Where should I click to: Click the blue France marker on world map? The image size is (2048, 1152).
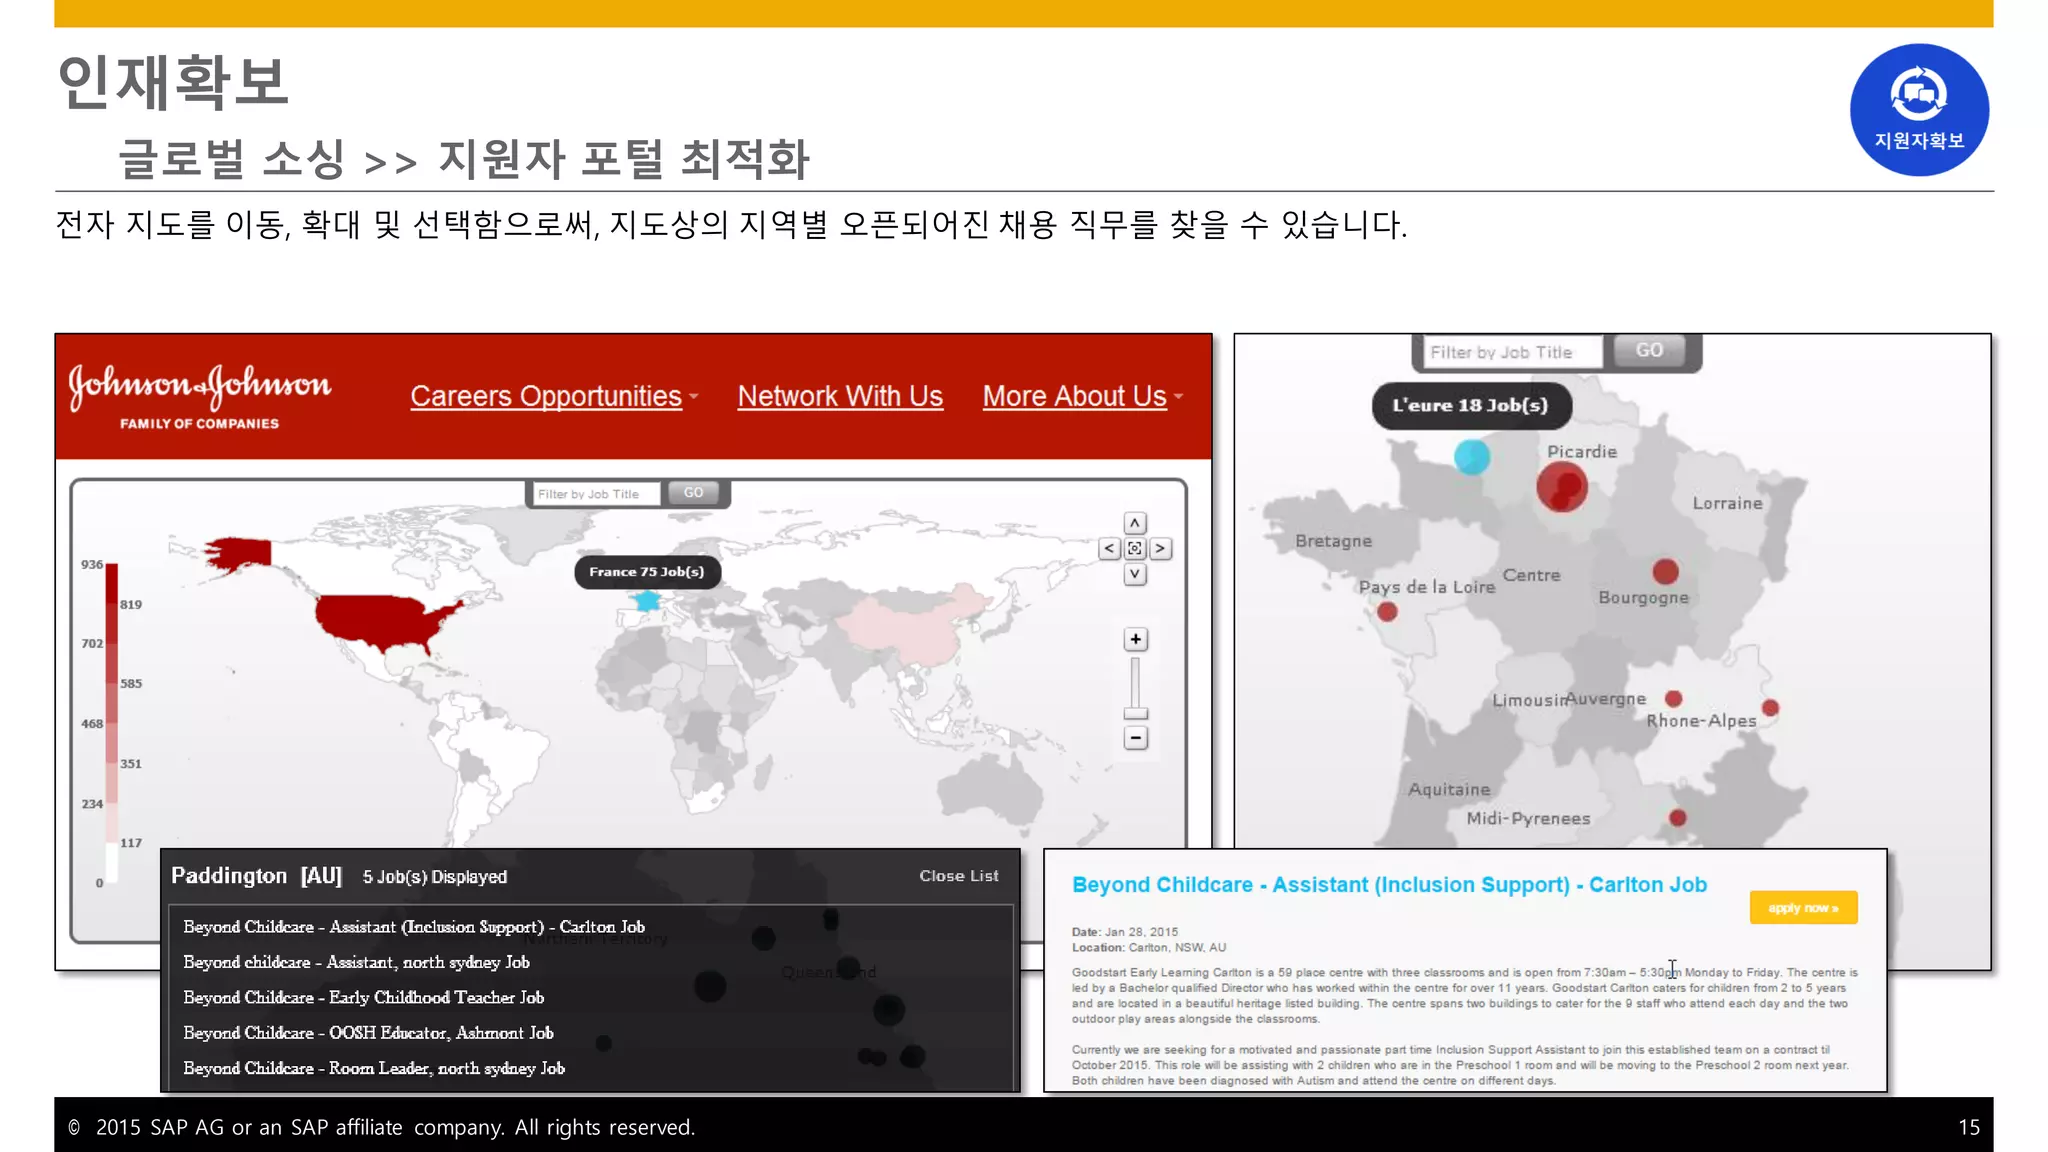coord(648,601)
